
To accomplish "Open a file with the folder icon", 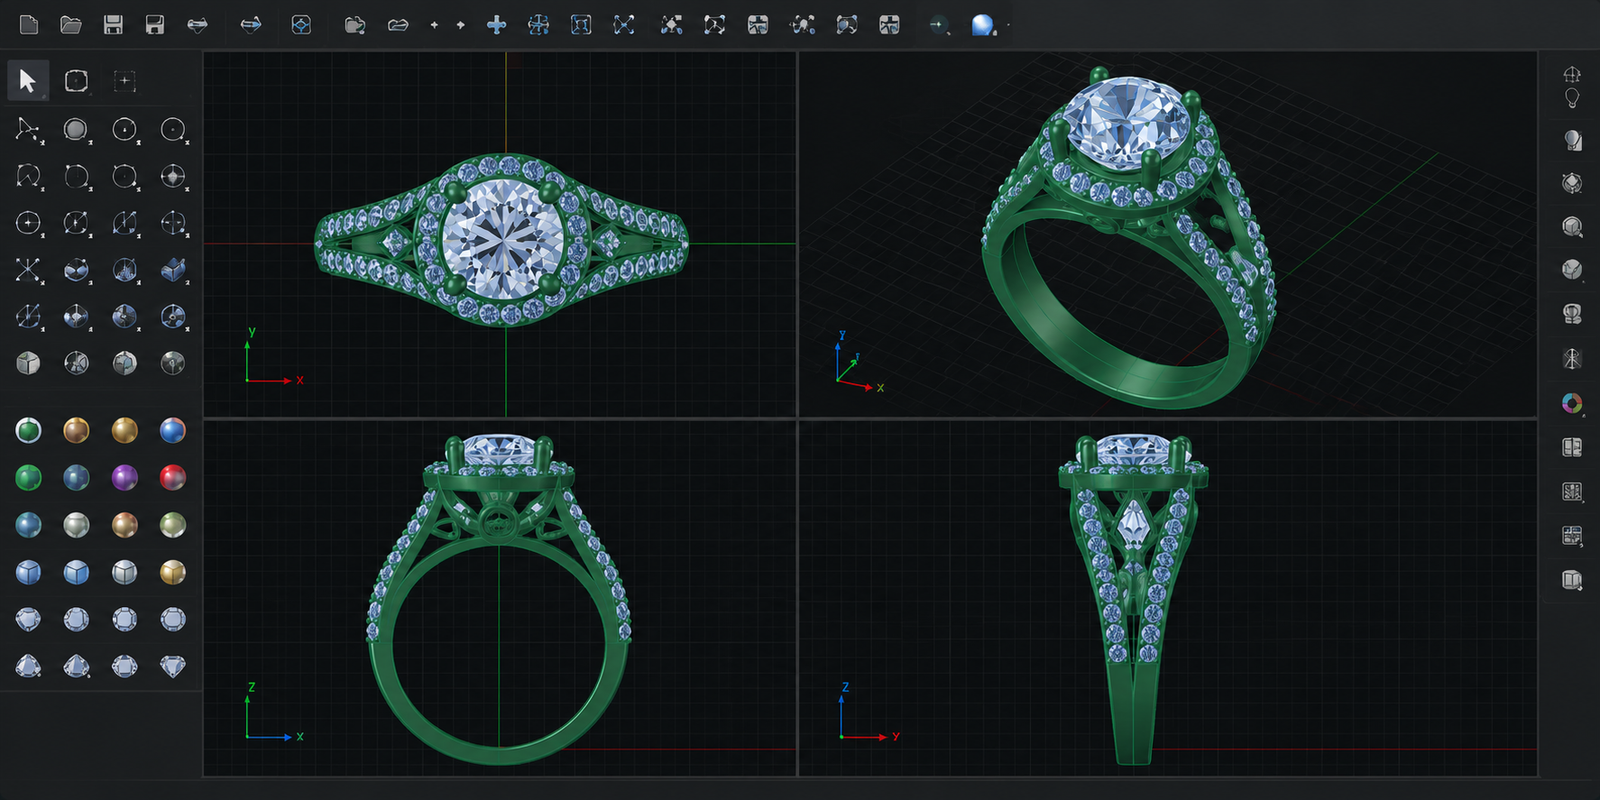I will [x=71, y=25].
